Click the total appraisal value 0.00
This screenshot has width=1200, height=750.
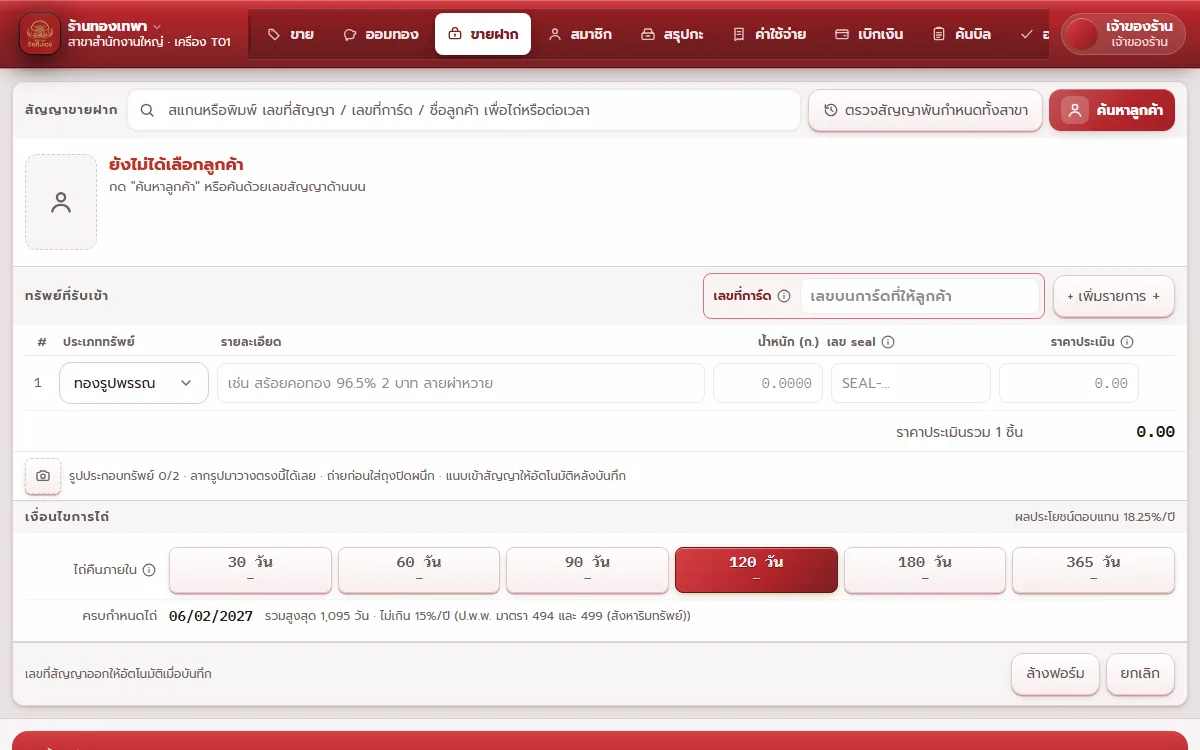[x=1155, y=432]
